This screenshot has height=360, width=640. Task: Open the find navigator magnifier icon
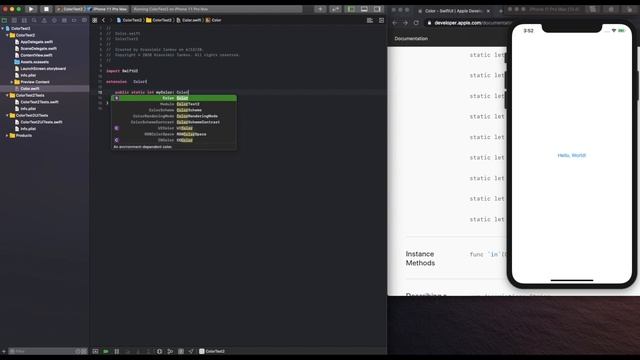[34, 20]
